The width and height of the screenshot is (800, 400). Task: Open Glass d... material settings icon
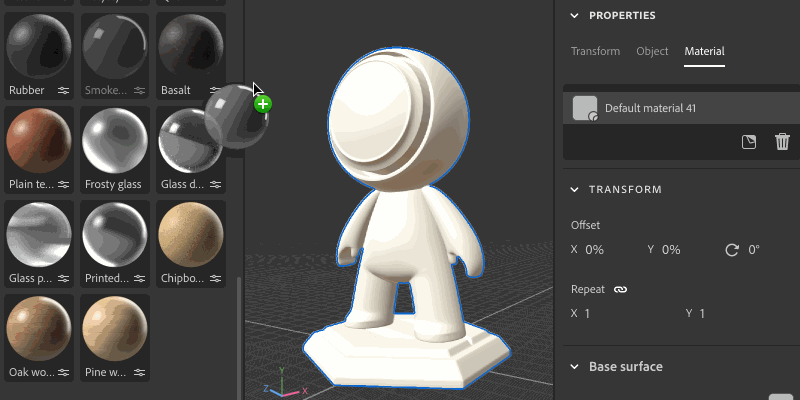tap(215, 184)
